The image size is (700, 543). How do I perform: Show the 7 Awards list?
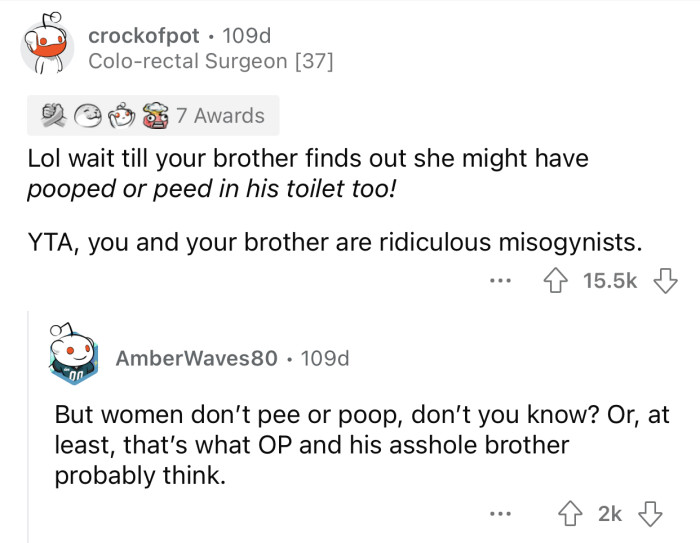point(220,116)
